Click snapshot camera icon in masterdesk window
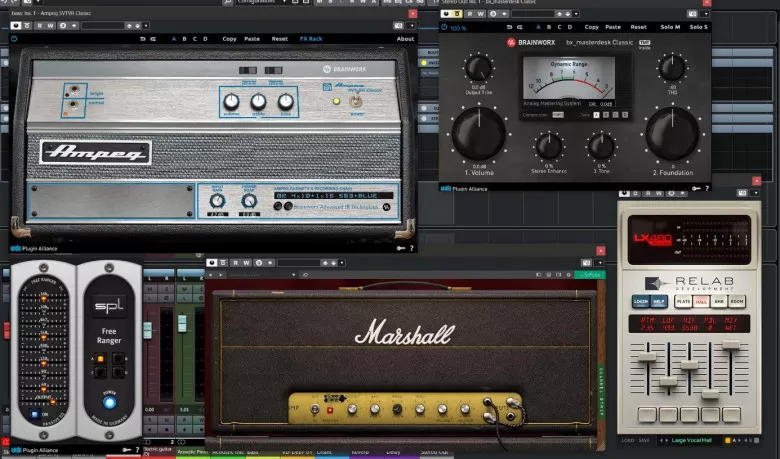Image resolution: width=780 pixels, height=459 pixels. click(692, 14)
